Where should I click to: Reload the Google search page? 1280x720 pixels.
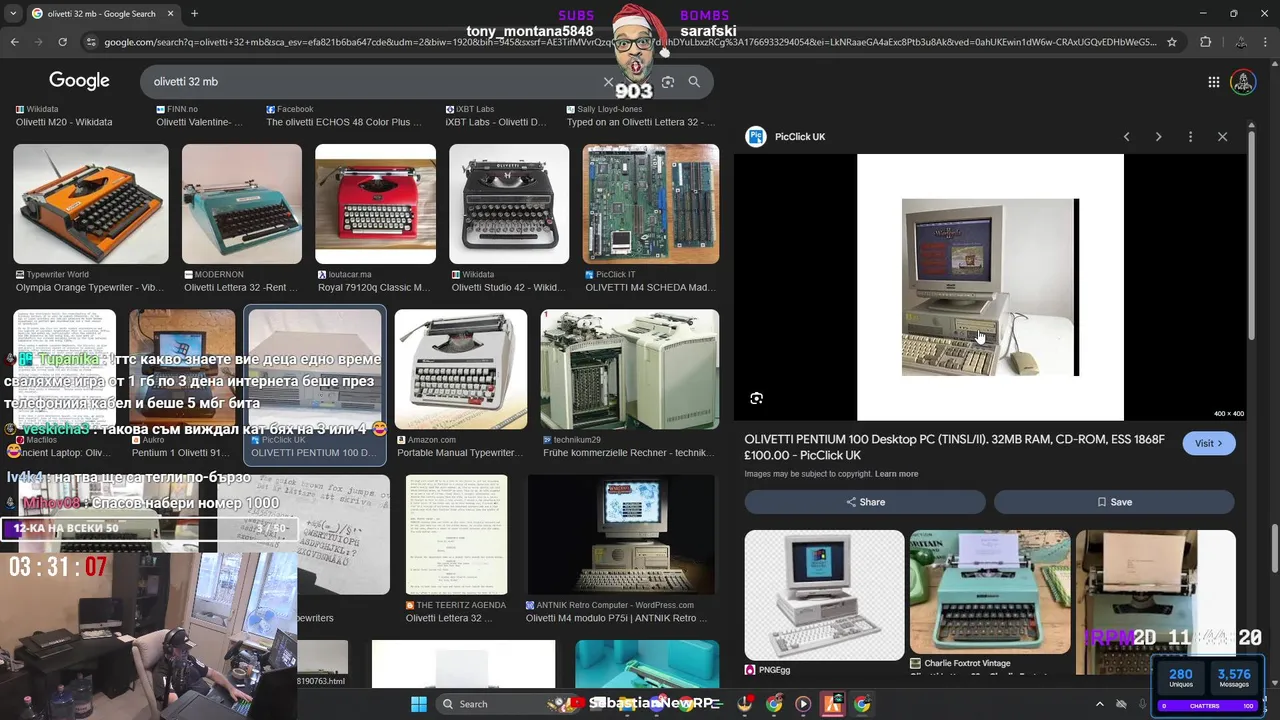pos(62,42)
